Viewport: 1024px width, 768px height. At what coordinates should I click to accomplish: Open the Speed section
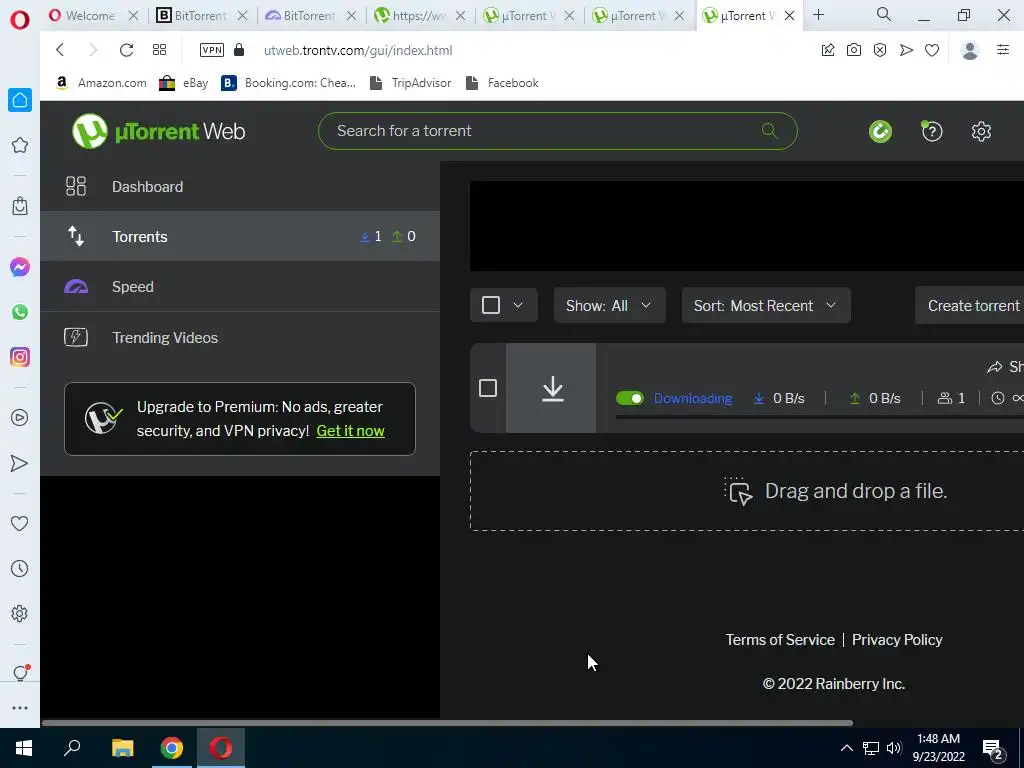click(240, 287)
